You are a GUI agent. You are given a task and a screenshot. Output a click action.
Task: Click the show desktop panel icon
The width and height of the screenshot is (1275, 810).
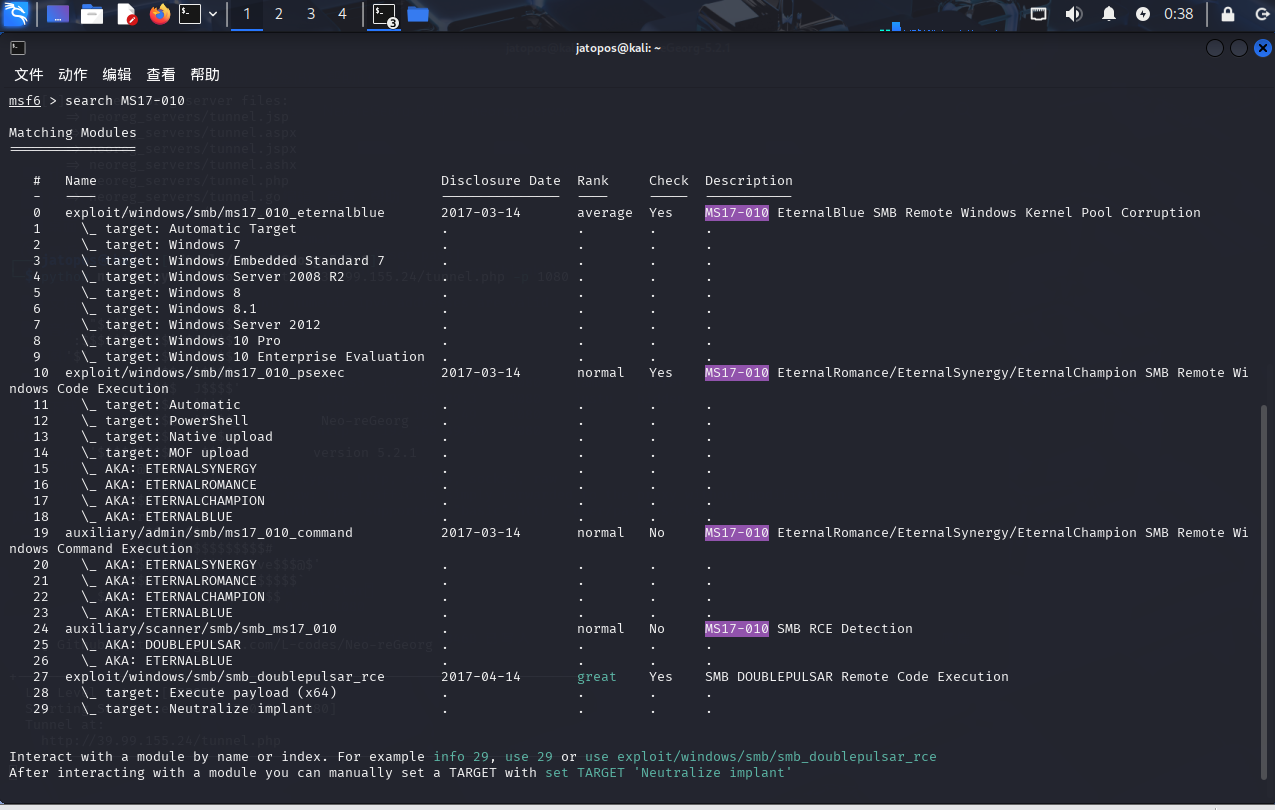click(58, 14)
